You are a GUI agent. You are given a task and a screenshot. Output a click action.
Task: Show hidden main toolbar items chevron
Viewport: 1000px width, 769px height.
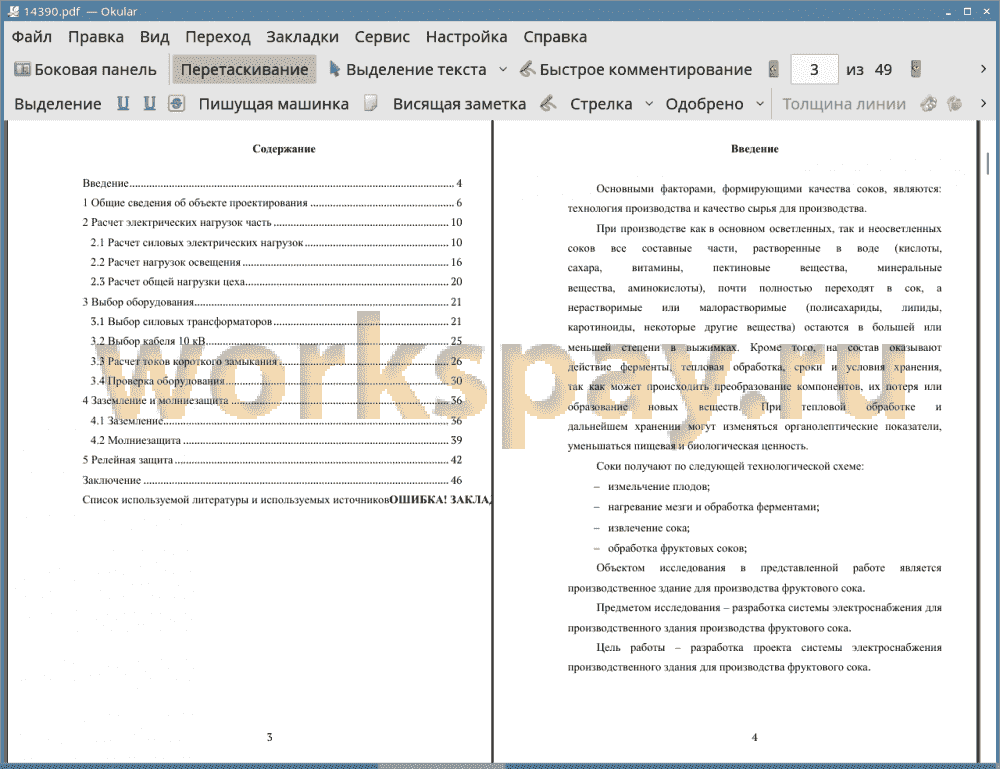(x=983, y=69)
